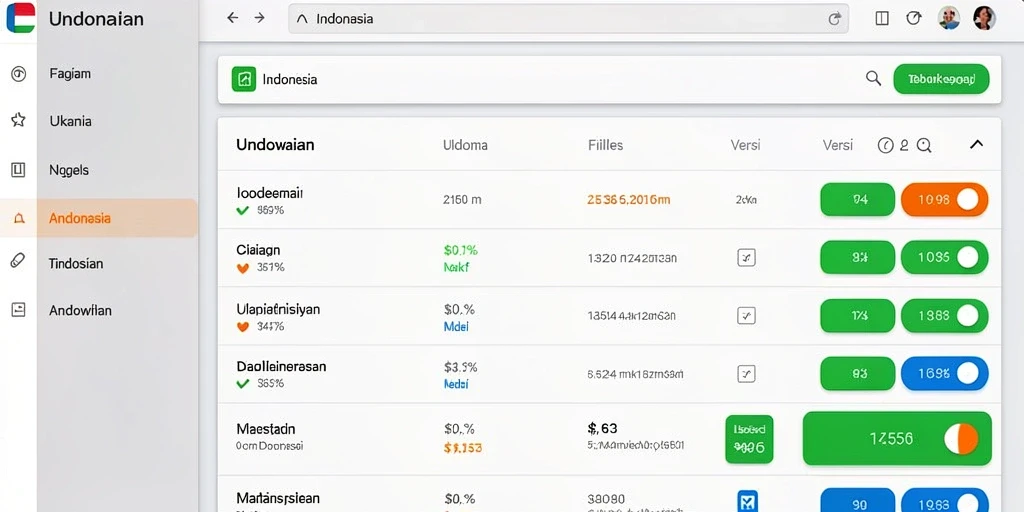Toggle the green switch in Ciaiagn row
This screenshot has width=1024, height=512.
pos(944,257)
